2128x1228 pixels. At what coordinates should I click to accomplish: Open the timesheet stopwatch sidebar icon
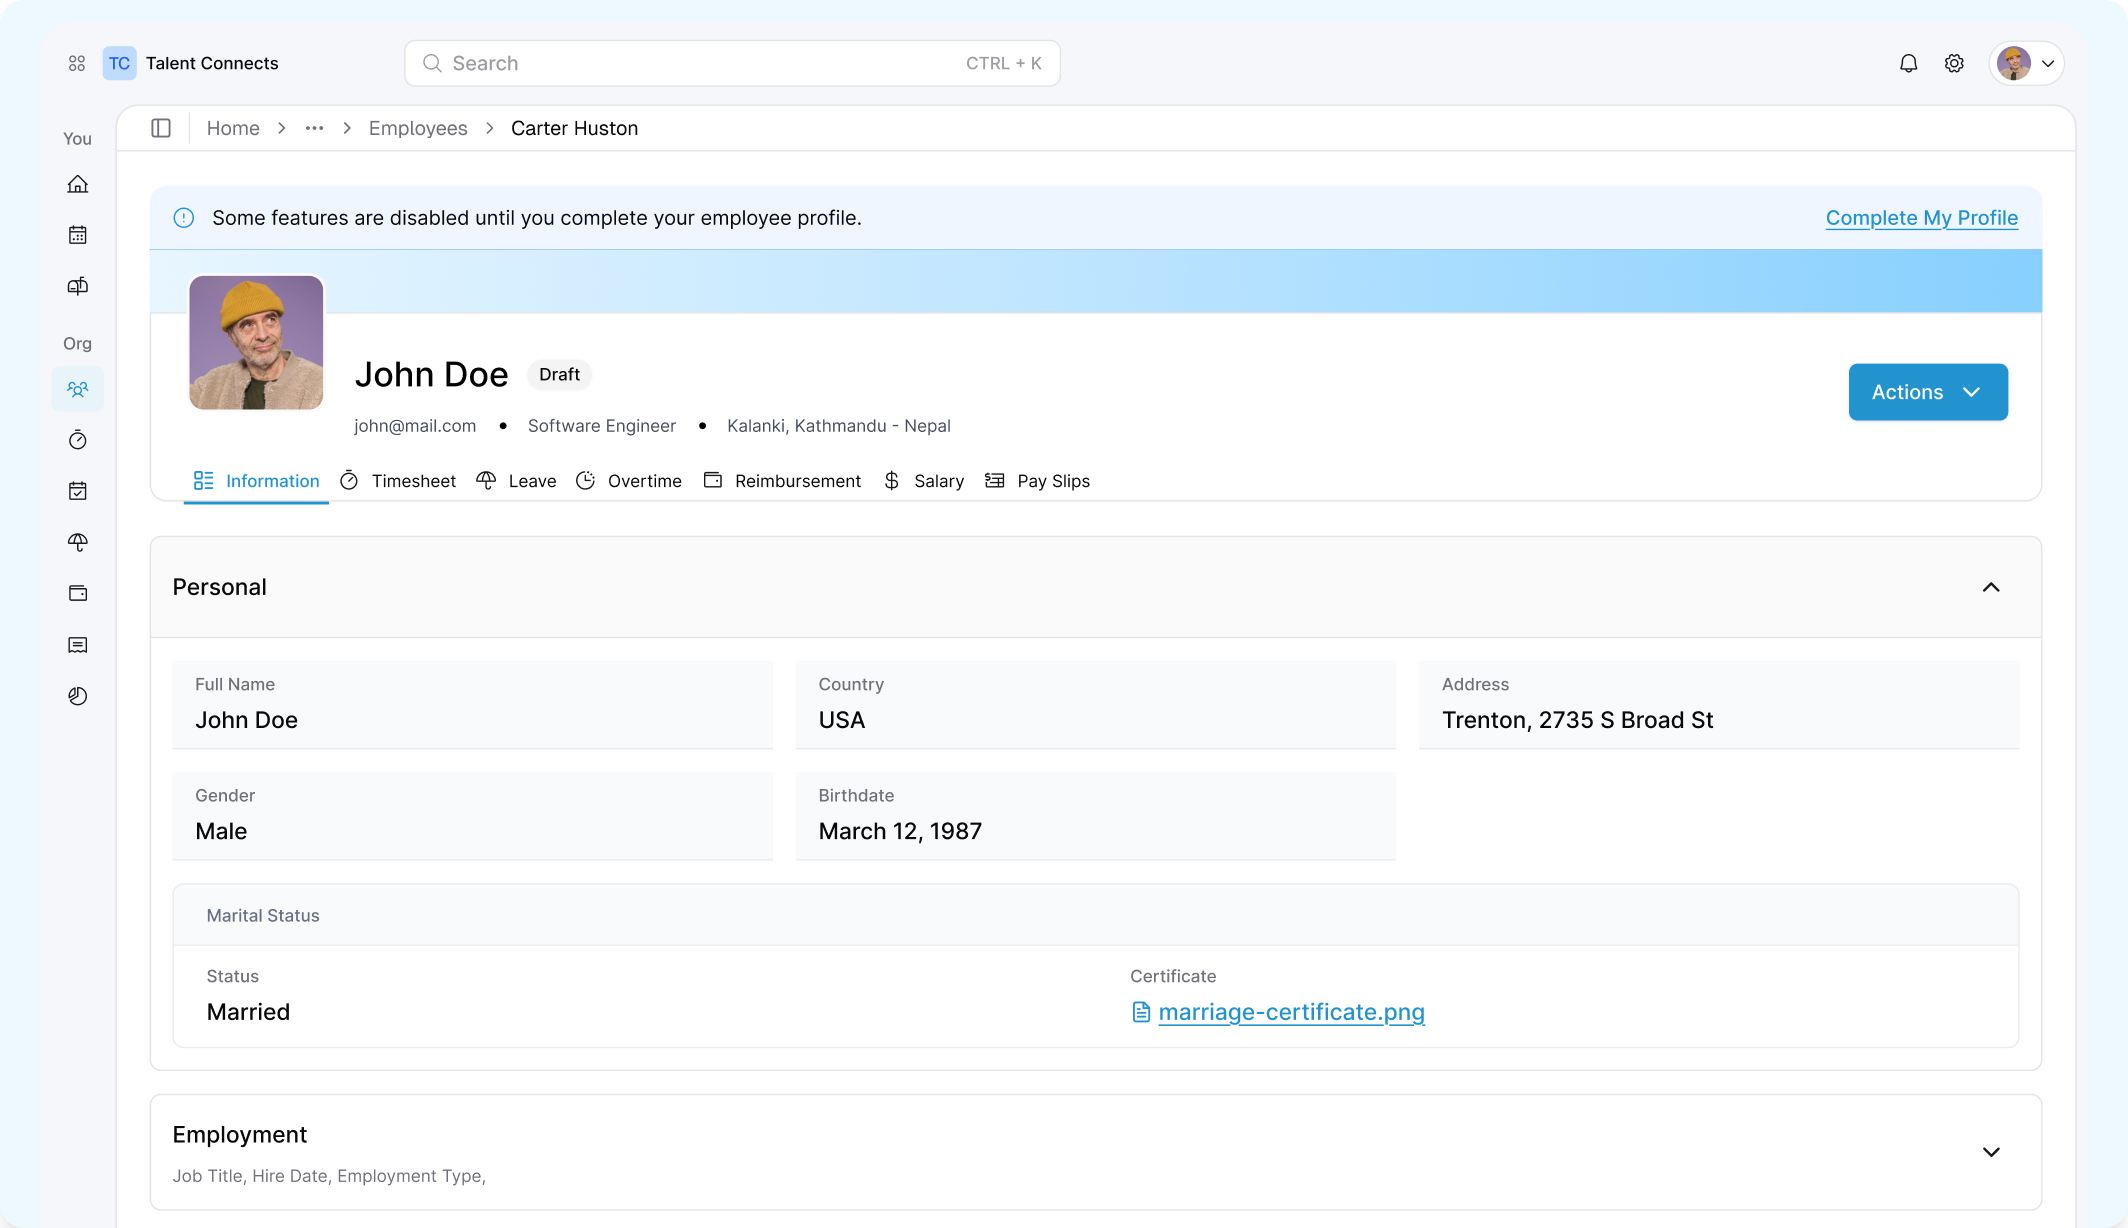click(78, 440)
